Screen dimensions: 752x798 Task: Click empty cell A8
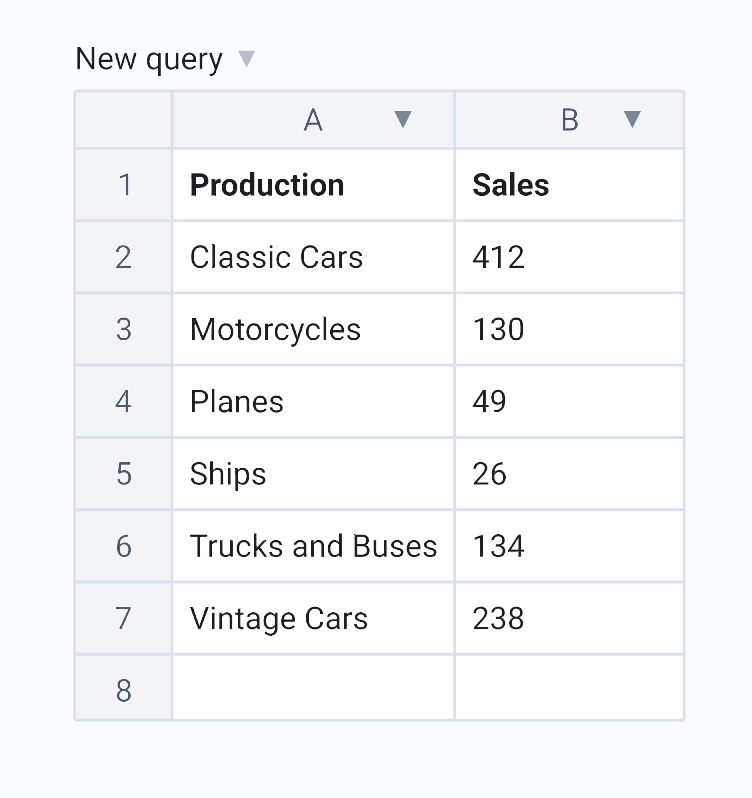point(313,688)
